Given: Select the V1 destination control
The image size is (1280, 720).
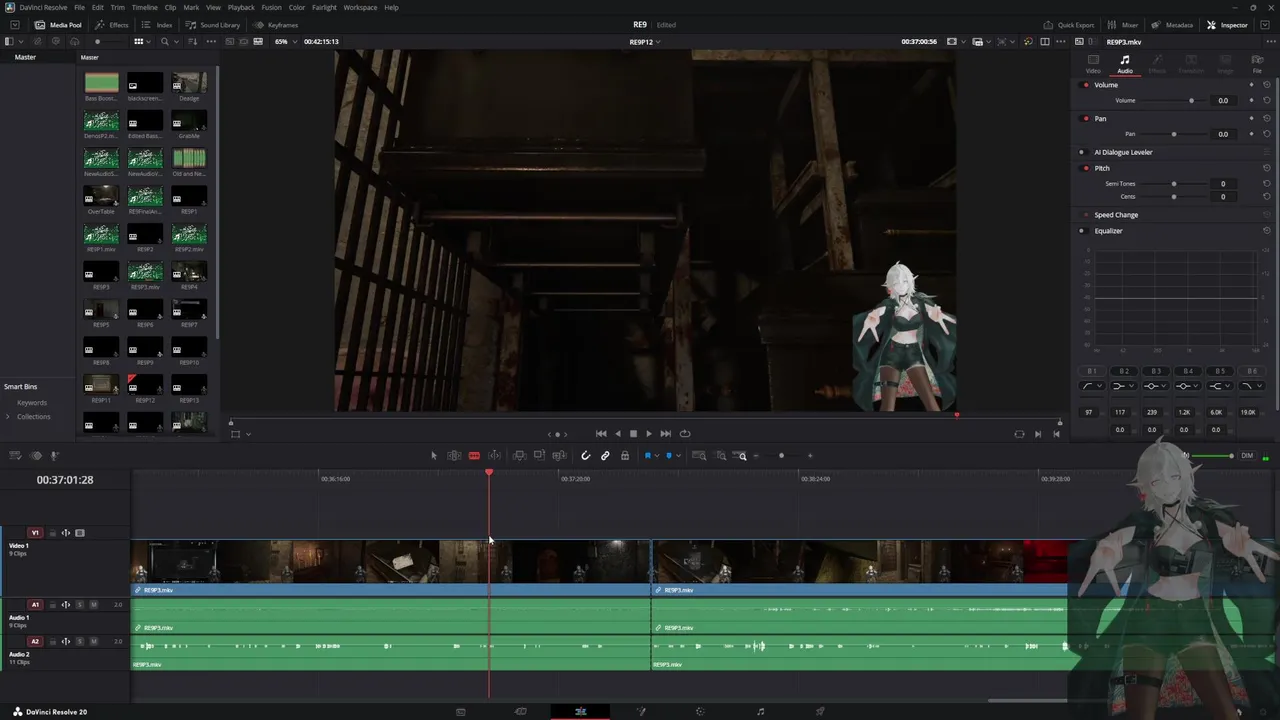Looking at the screenshot, I should (35, 533).
